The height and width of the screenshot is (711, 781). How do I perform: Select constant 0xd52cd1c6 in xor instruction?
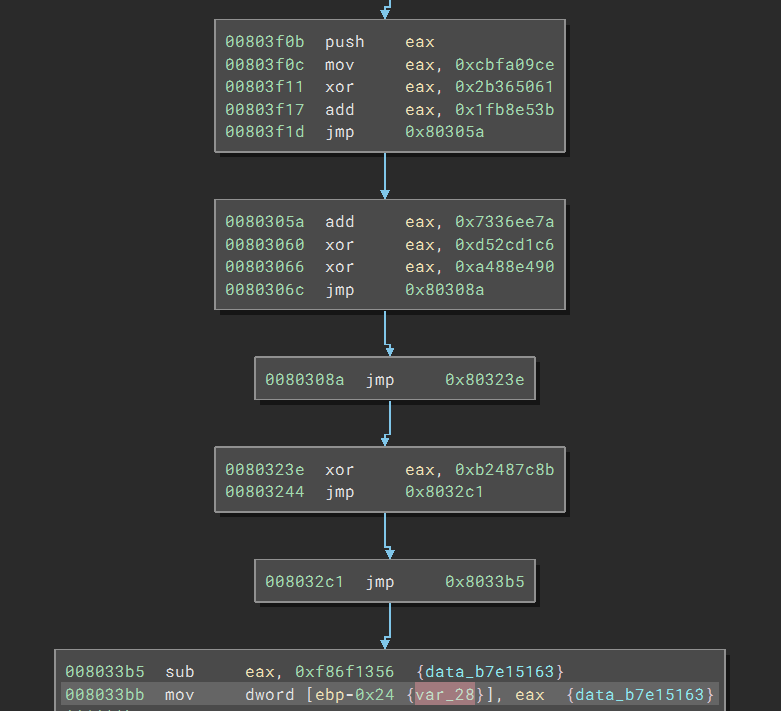pyautogui.click(x=505, y=245)
